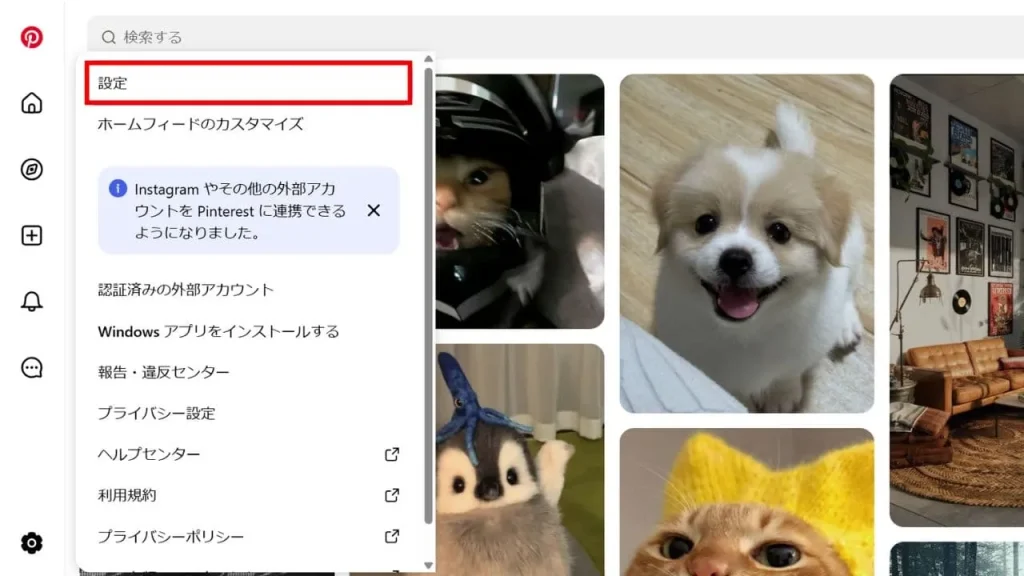Open the living room with posters pin
The image size is (1024, 576).
coord(957,300)
